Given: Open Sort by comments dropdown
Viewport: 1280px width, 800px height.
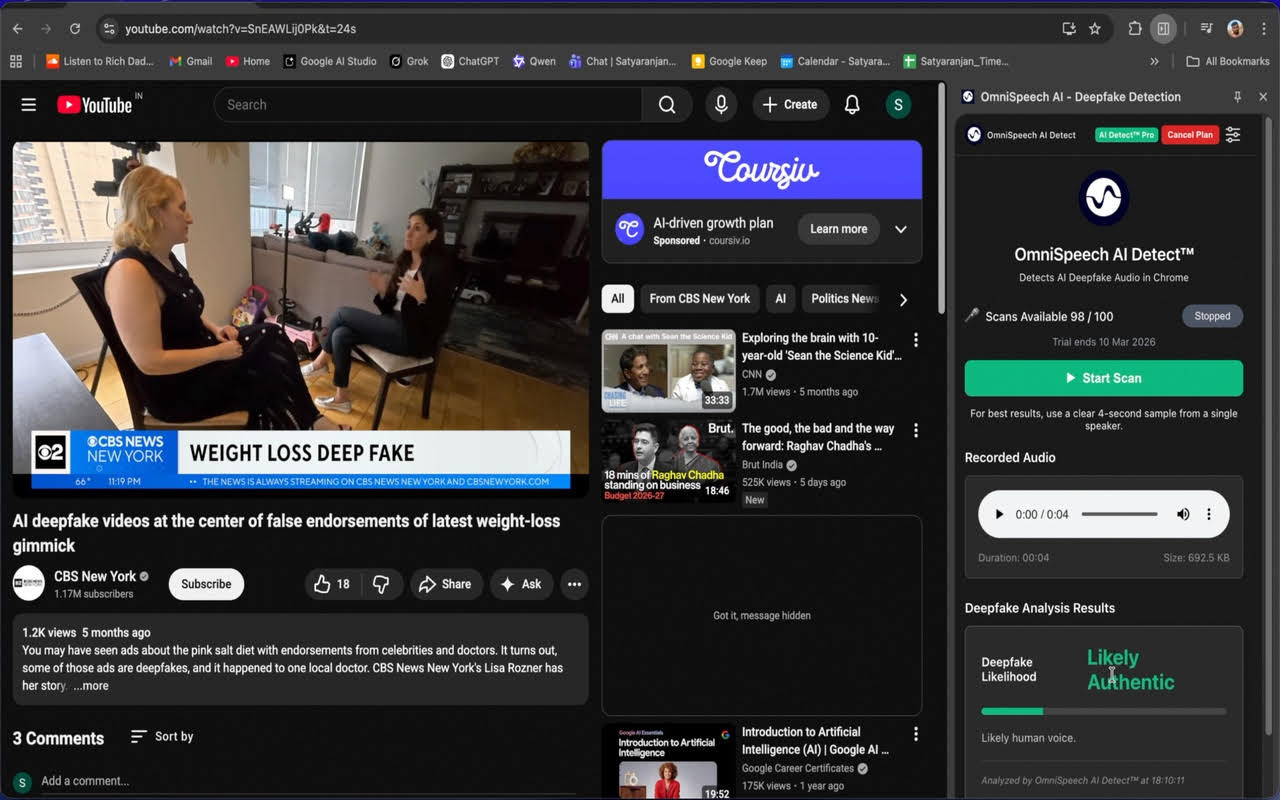Looking at the screenshot, I should 162,737.
